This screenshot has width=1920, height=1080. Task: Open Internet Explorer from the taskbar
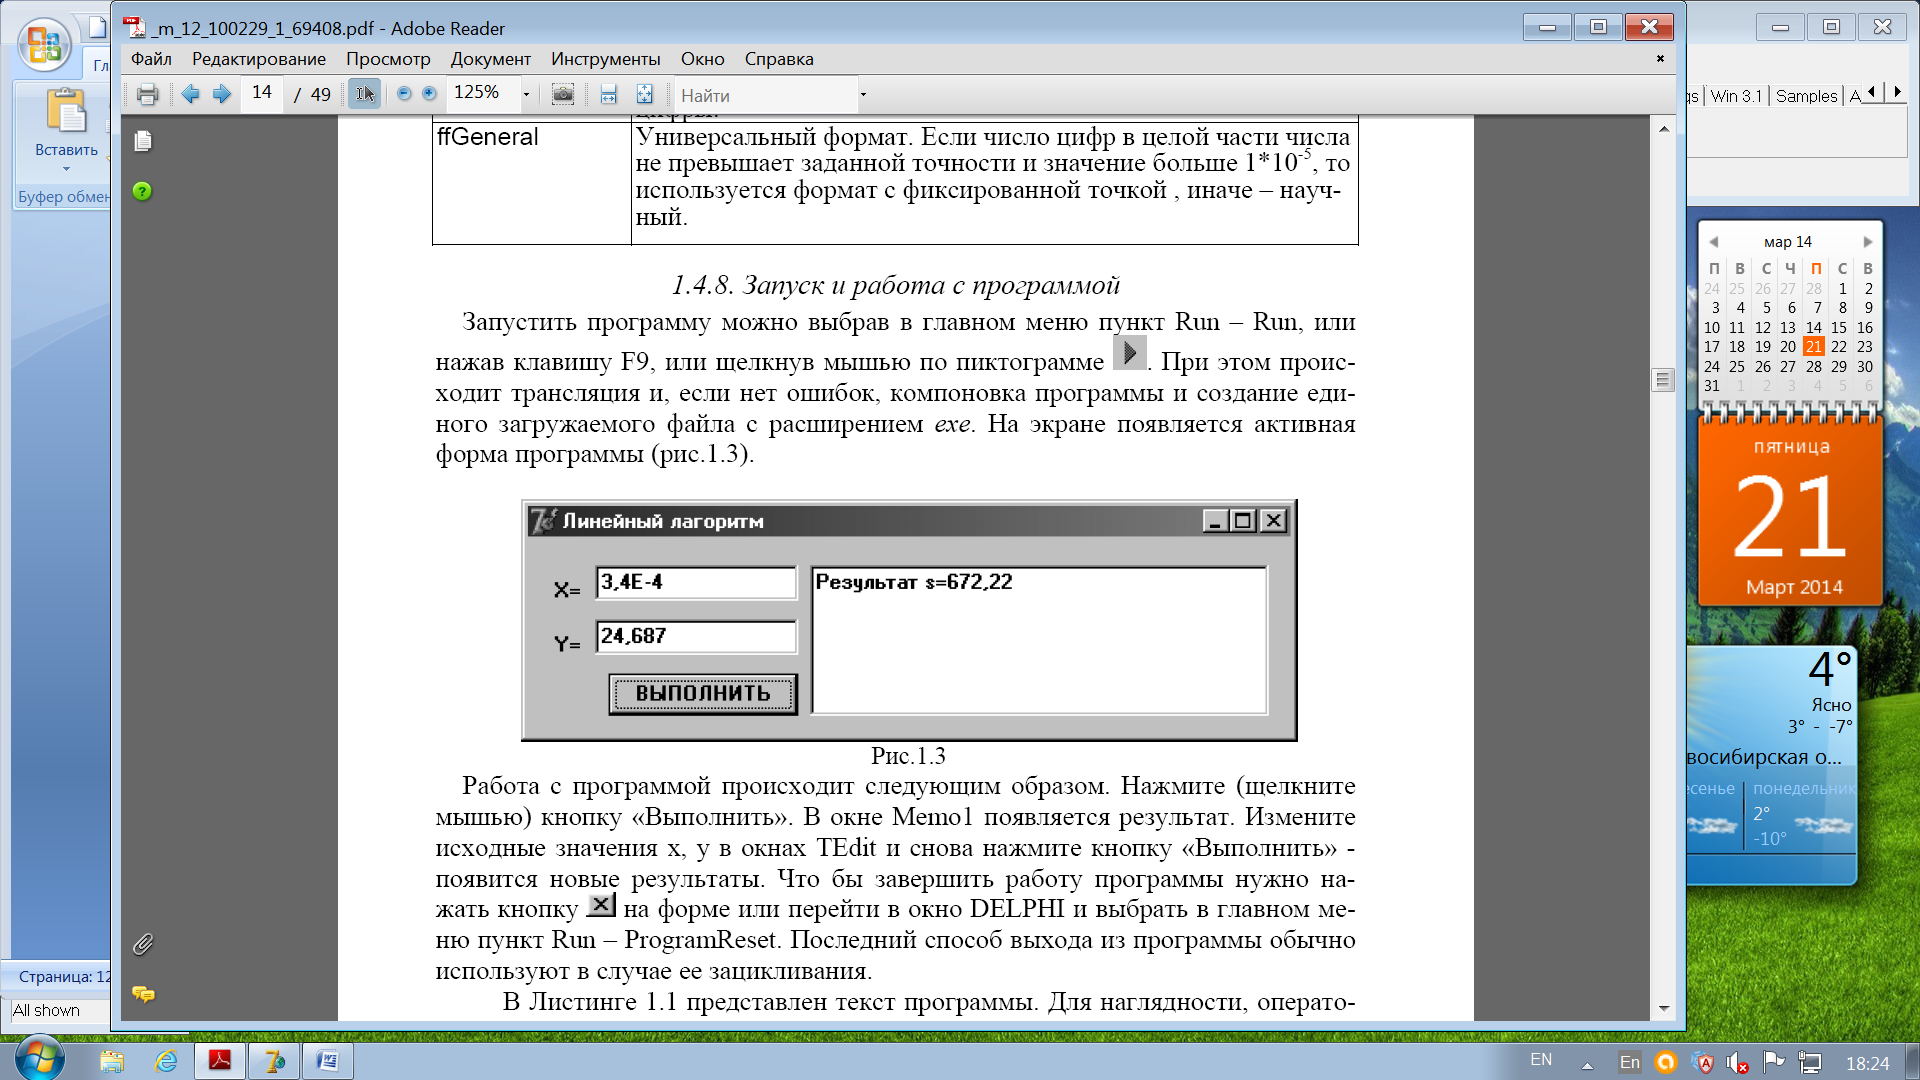[166, 1061]
